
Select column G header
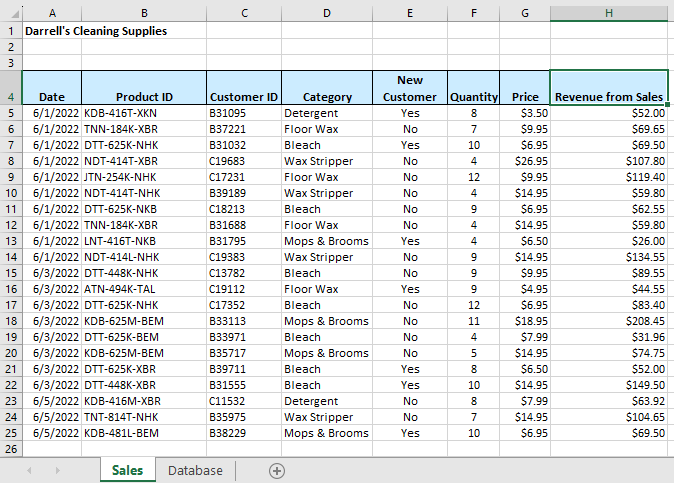525,13
